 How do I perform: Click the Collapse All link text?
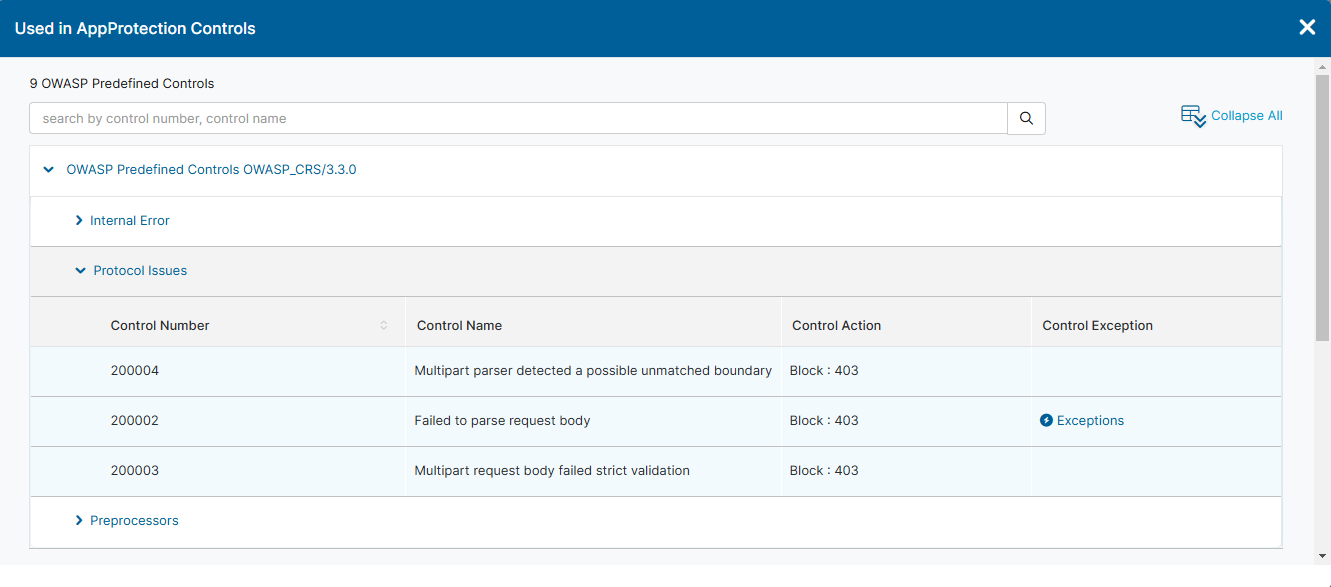coord(1246,116)
